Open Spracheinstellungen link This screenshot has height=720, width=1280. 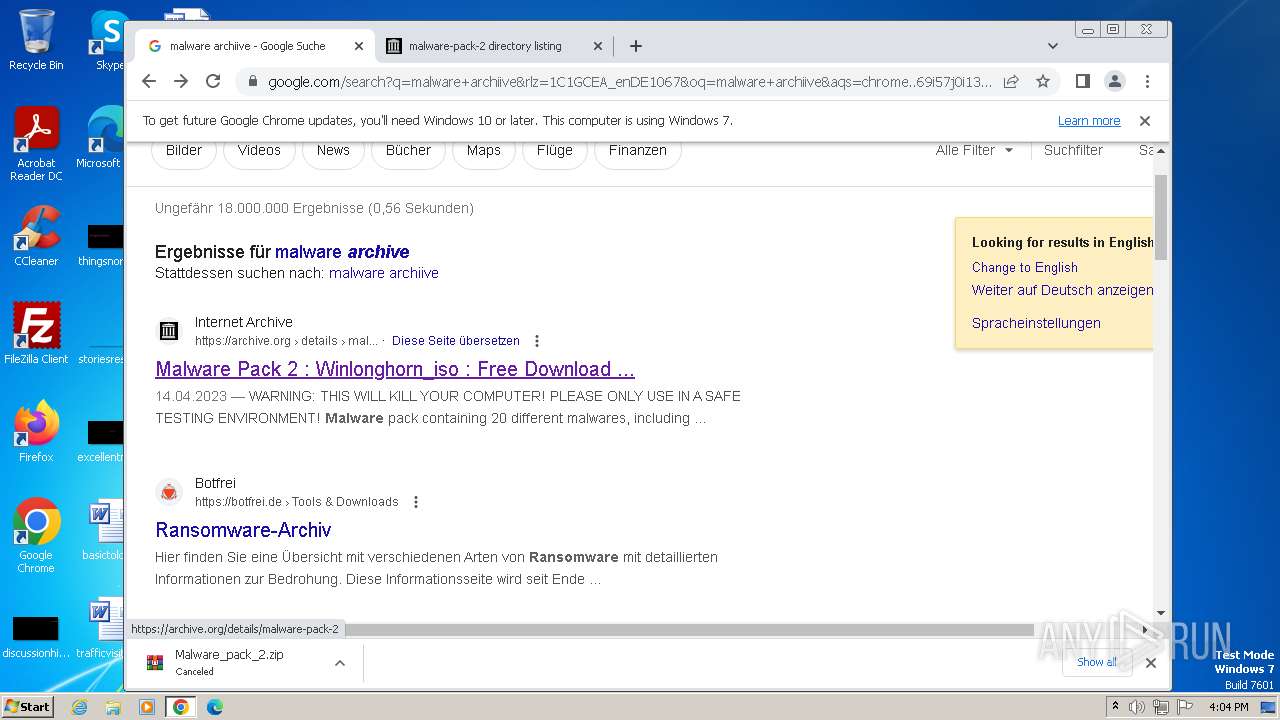coord(1036,324)
